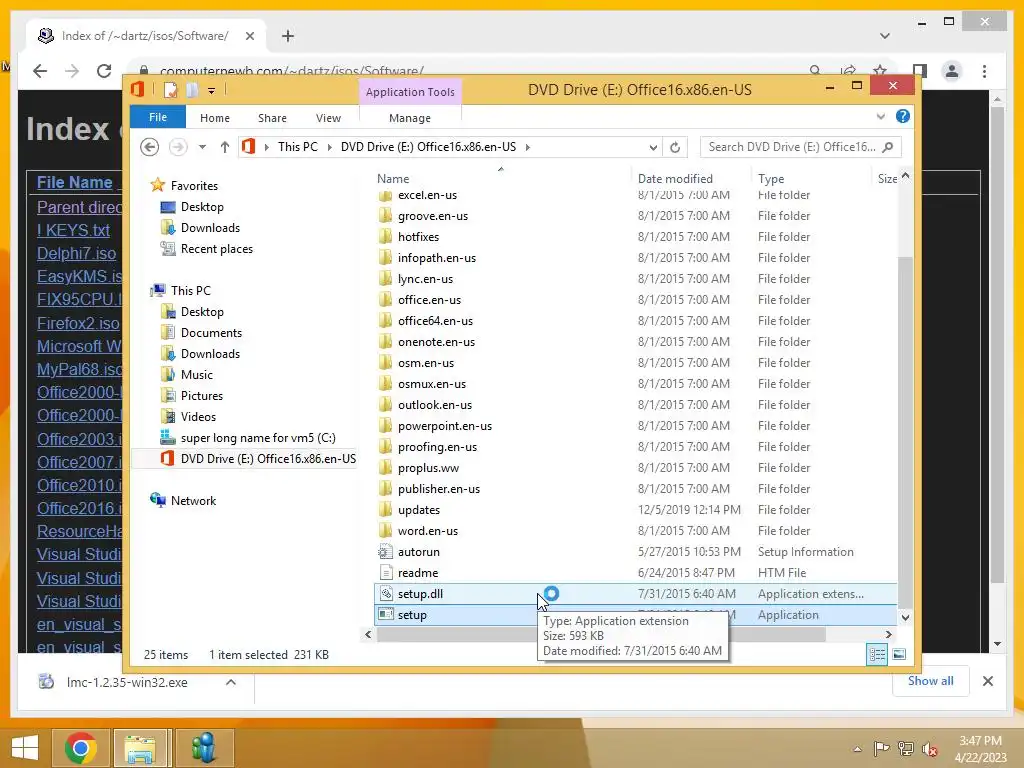Expand the ribbon with the chevron

pyautogui.click(x=880, y=116)
